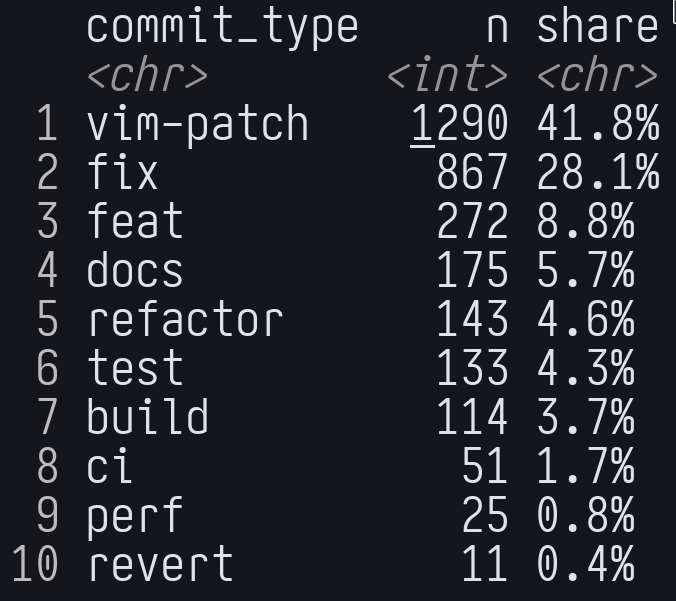The width and height of the screenshot is (676, 601).
Task: Click the share column header
Action: click(x=597, y=27)
